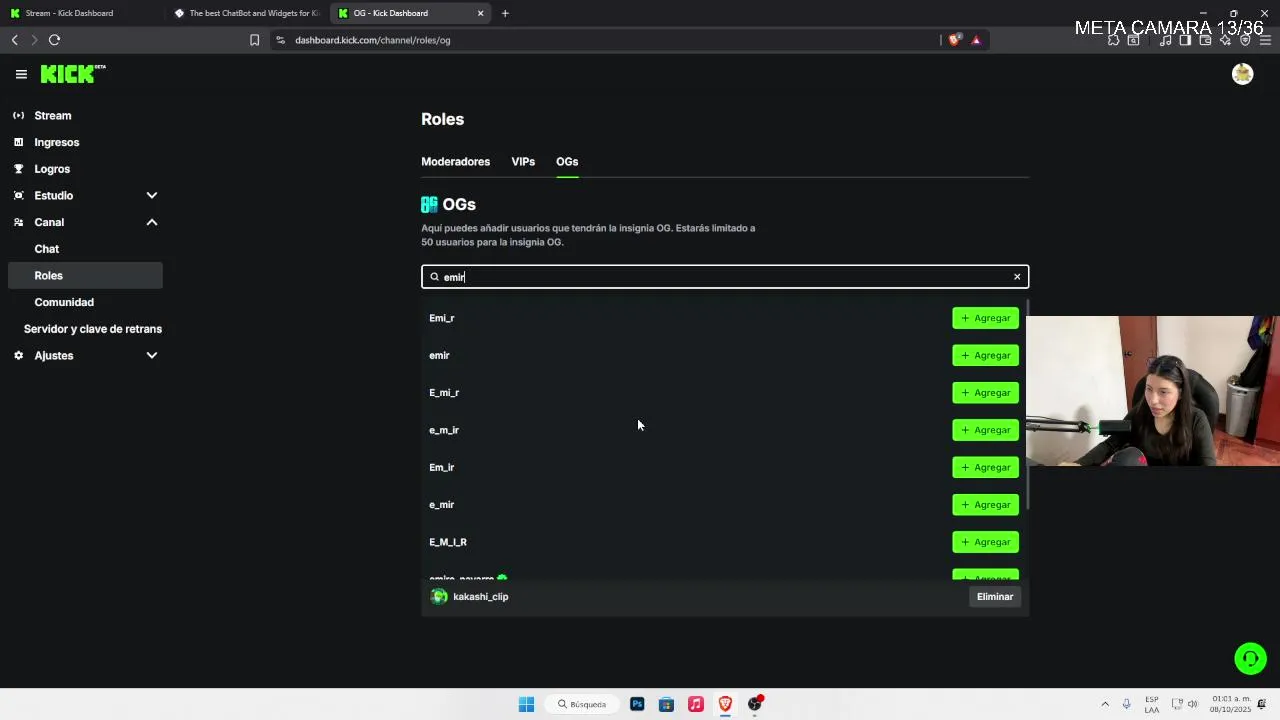Toggle the browser sidebar panel icon

point(1185,40)
